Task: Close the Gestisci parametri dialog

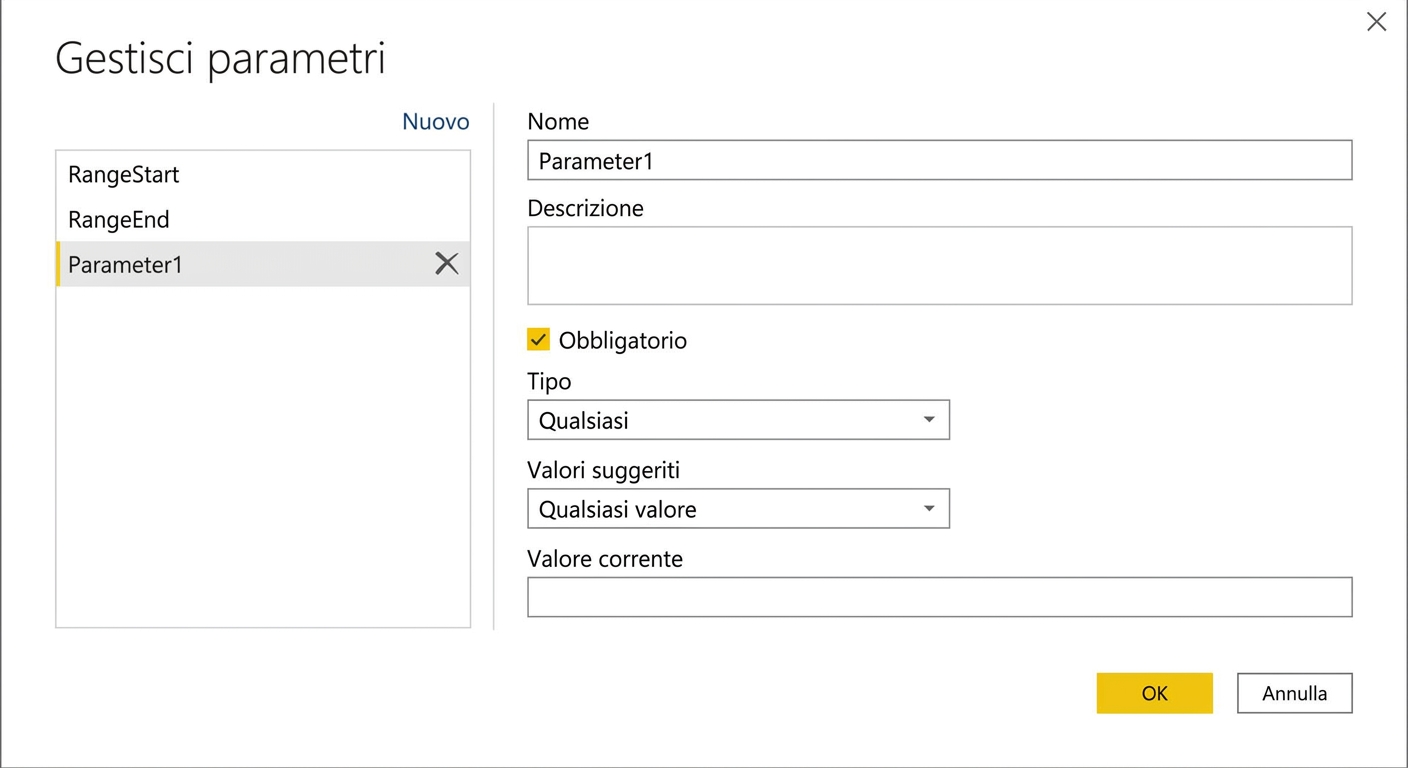Action: tap(1376, 21)
